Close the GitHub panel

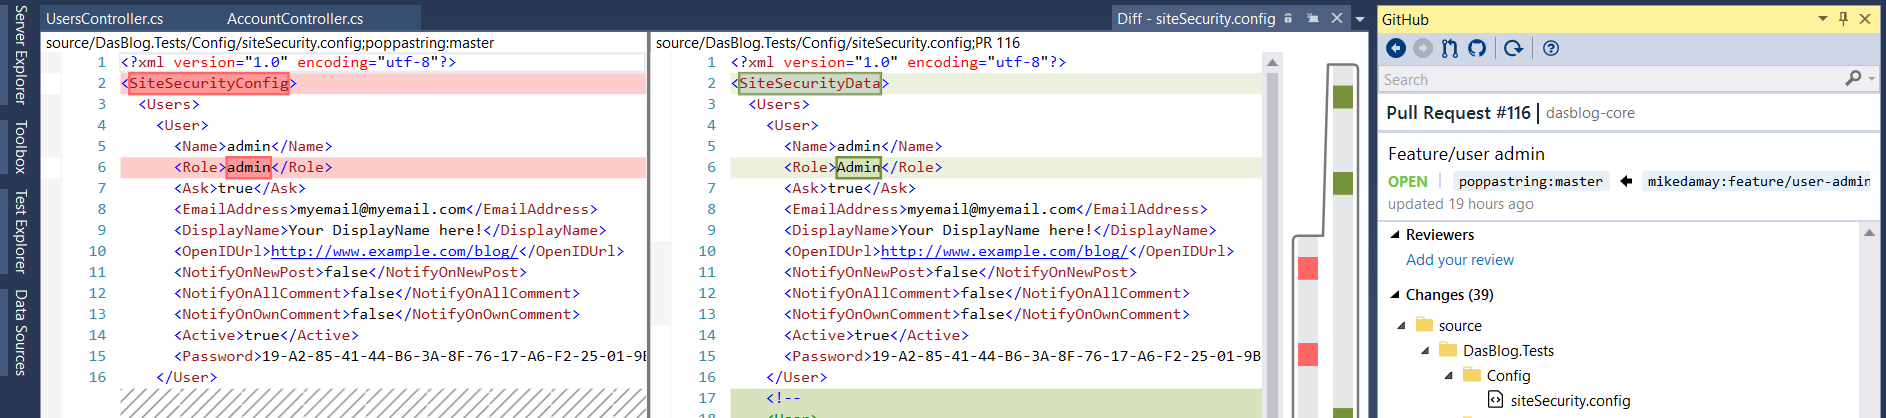(x=1865, y=18)
